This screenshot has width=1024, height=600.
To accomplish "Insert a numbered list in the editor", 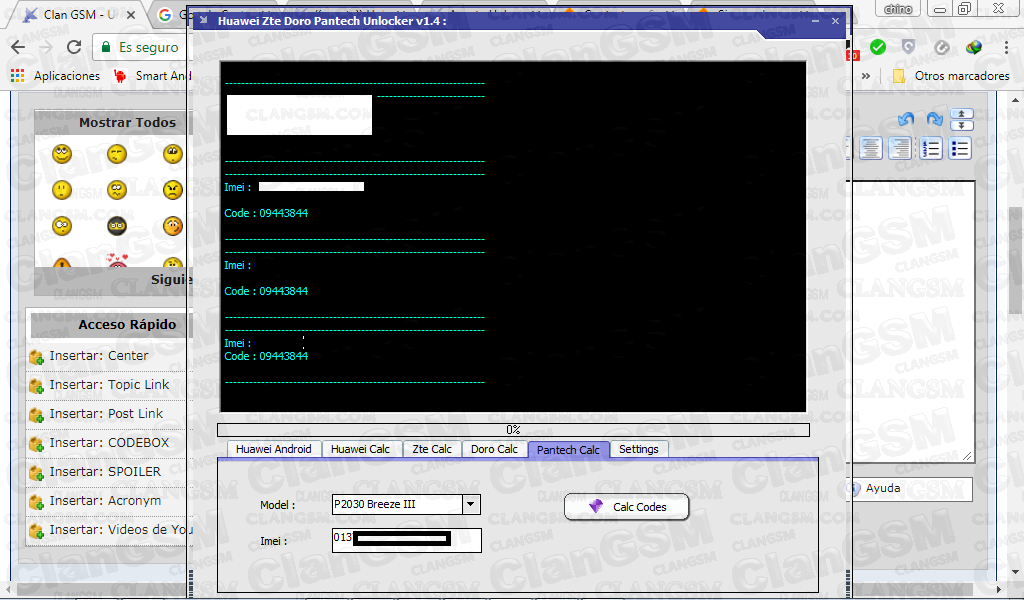I will click(x=931, y=149).
